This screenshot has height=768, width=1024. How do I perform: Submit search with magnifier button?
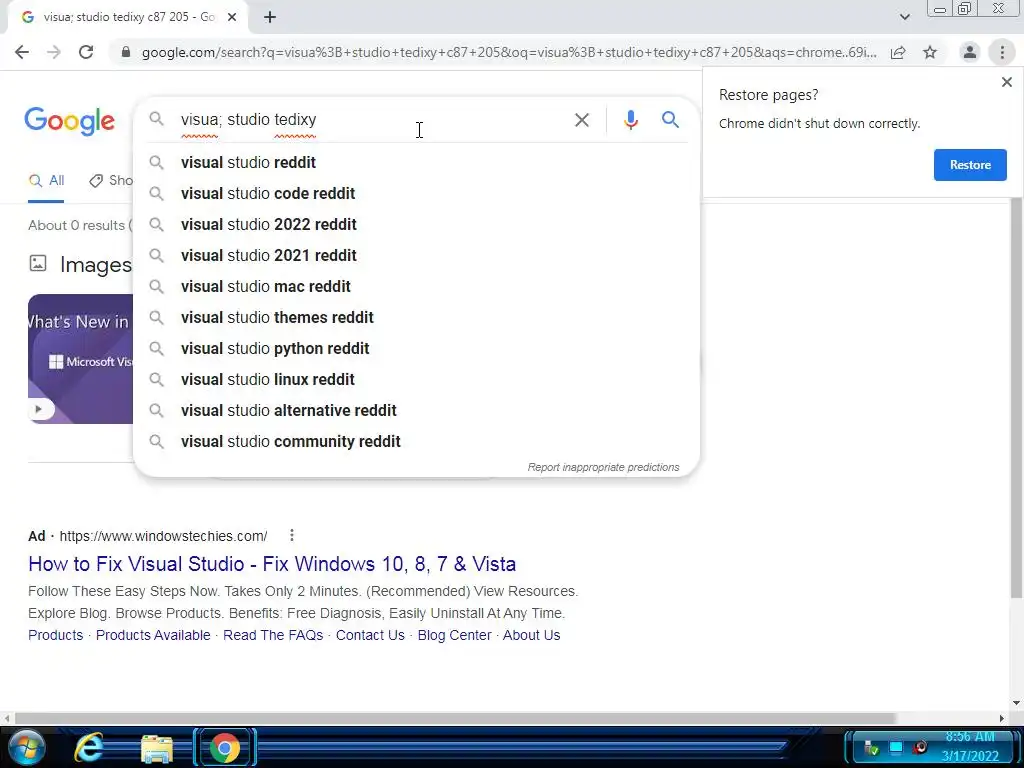click(670, 120)
